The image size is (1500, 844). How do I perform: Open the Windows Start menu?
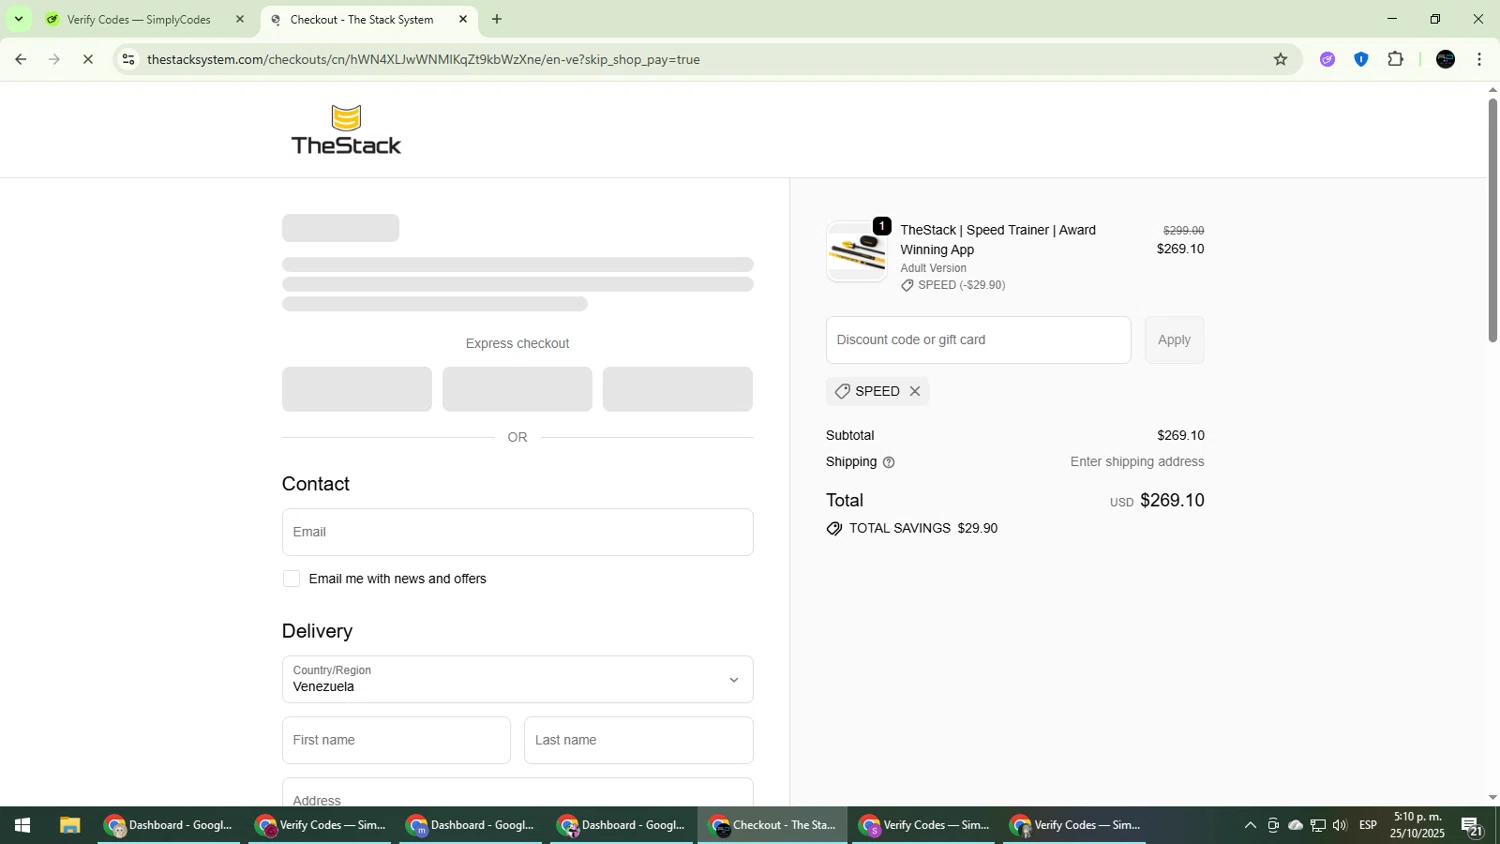click(22, 825)
